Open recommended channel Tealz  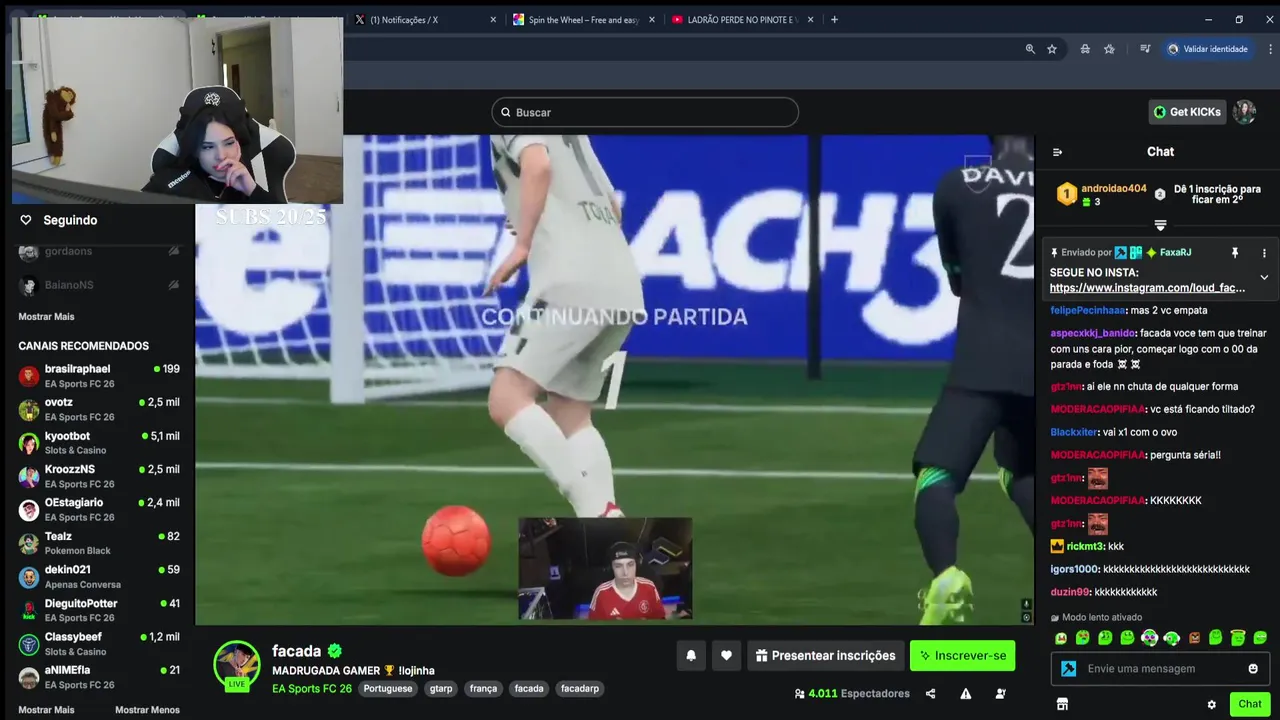pos(98,543)
